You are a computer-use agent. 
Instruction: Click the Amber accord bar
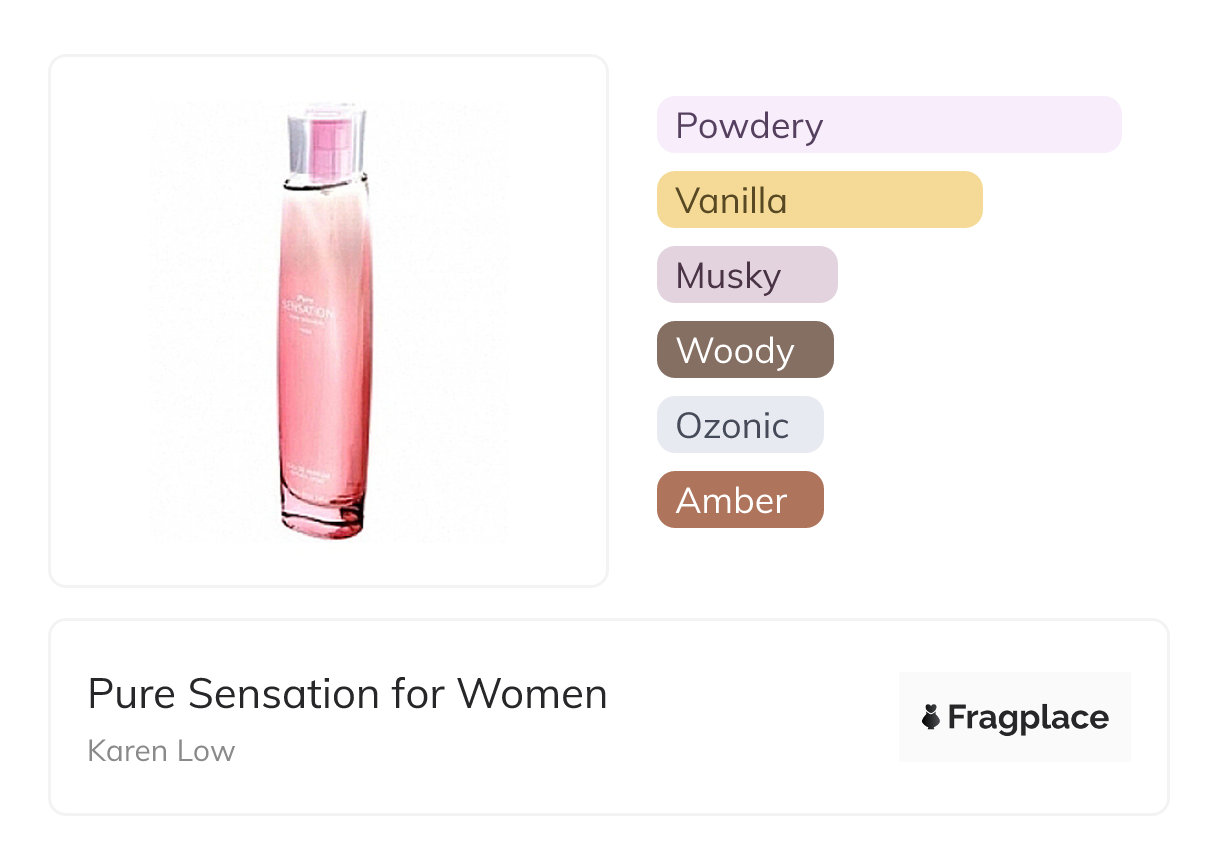tap(739, 500)
